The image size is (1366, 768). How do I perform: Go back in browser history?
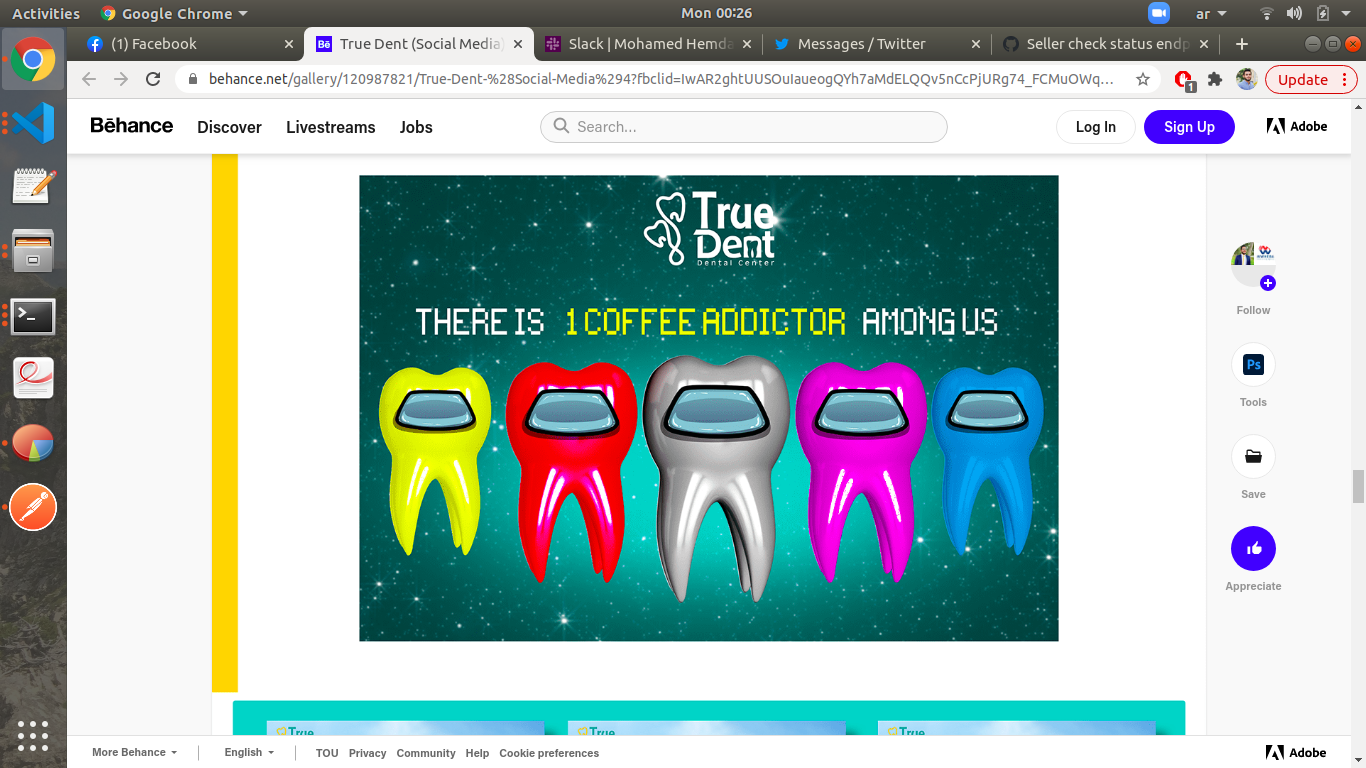click(89, 80)
